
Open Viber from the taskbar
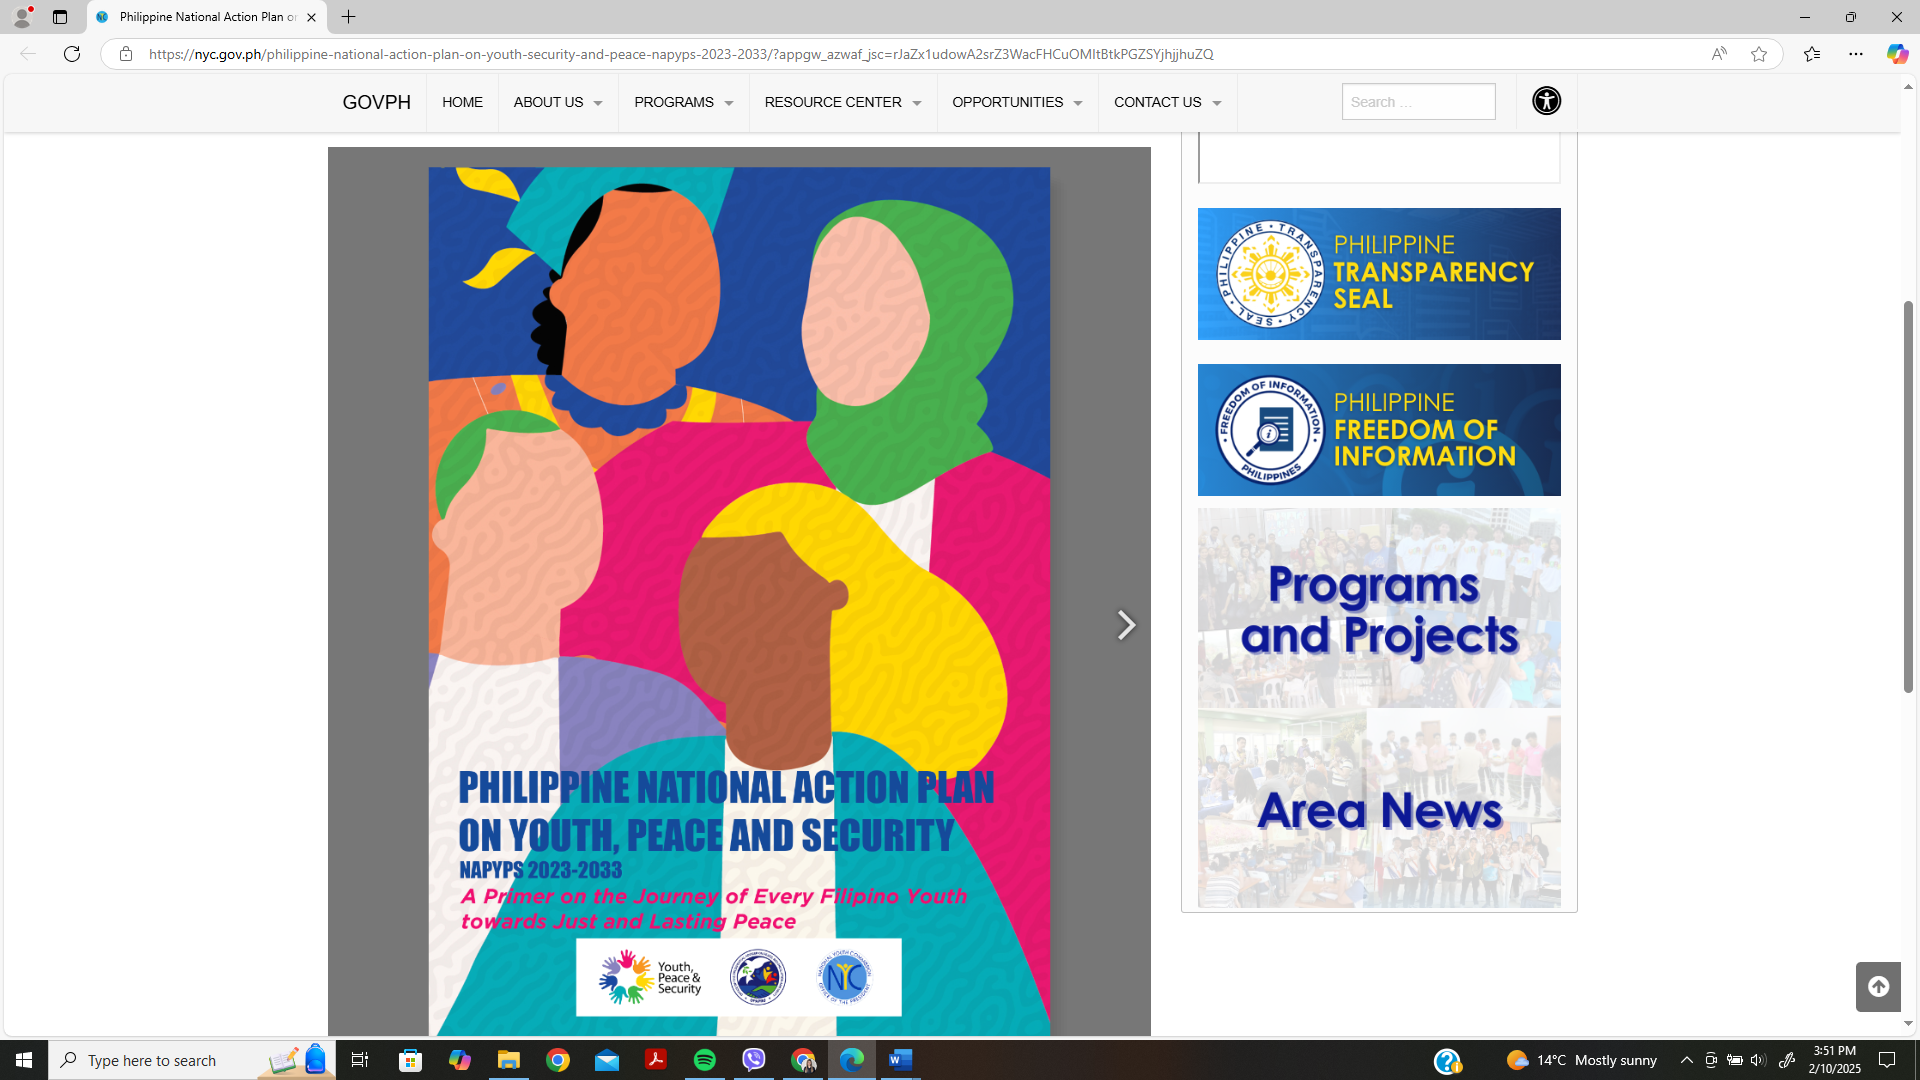(754, 1060)
